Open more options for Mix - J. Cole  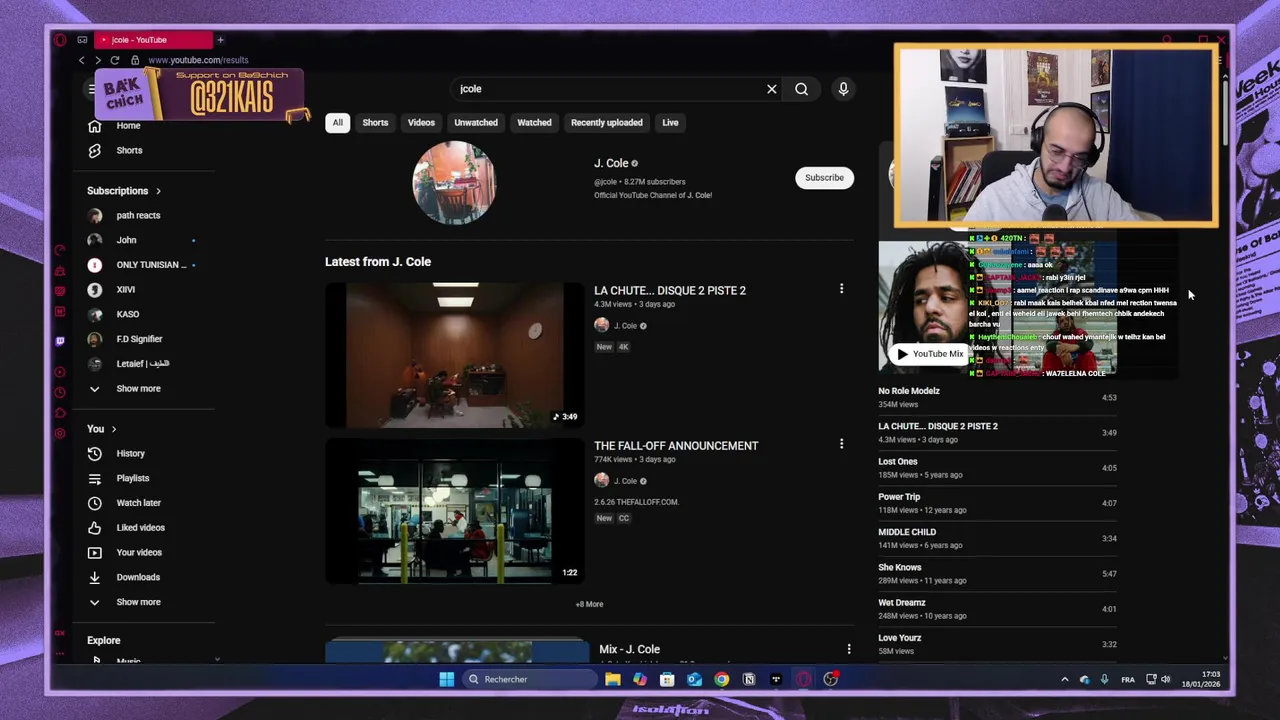click(x=849, y=649)
